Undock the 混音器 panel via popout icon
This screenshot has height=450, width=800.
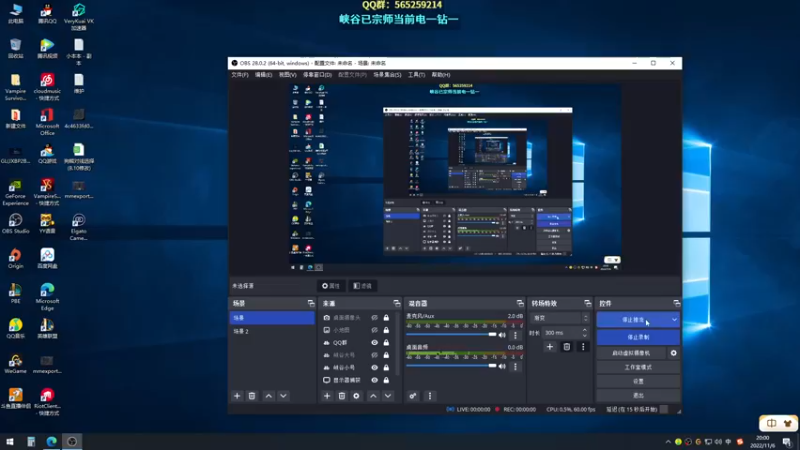tap(520, 303)
